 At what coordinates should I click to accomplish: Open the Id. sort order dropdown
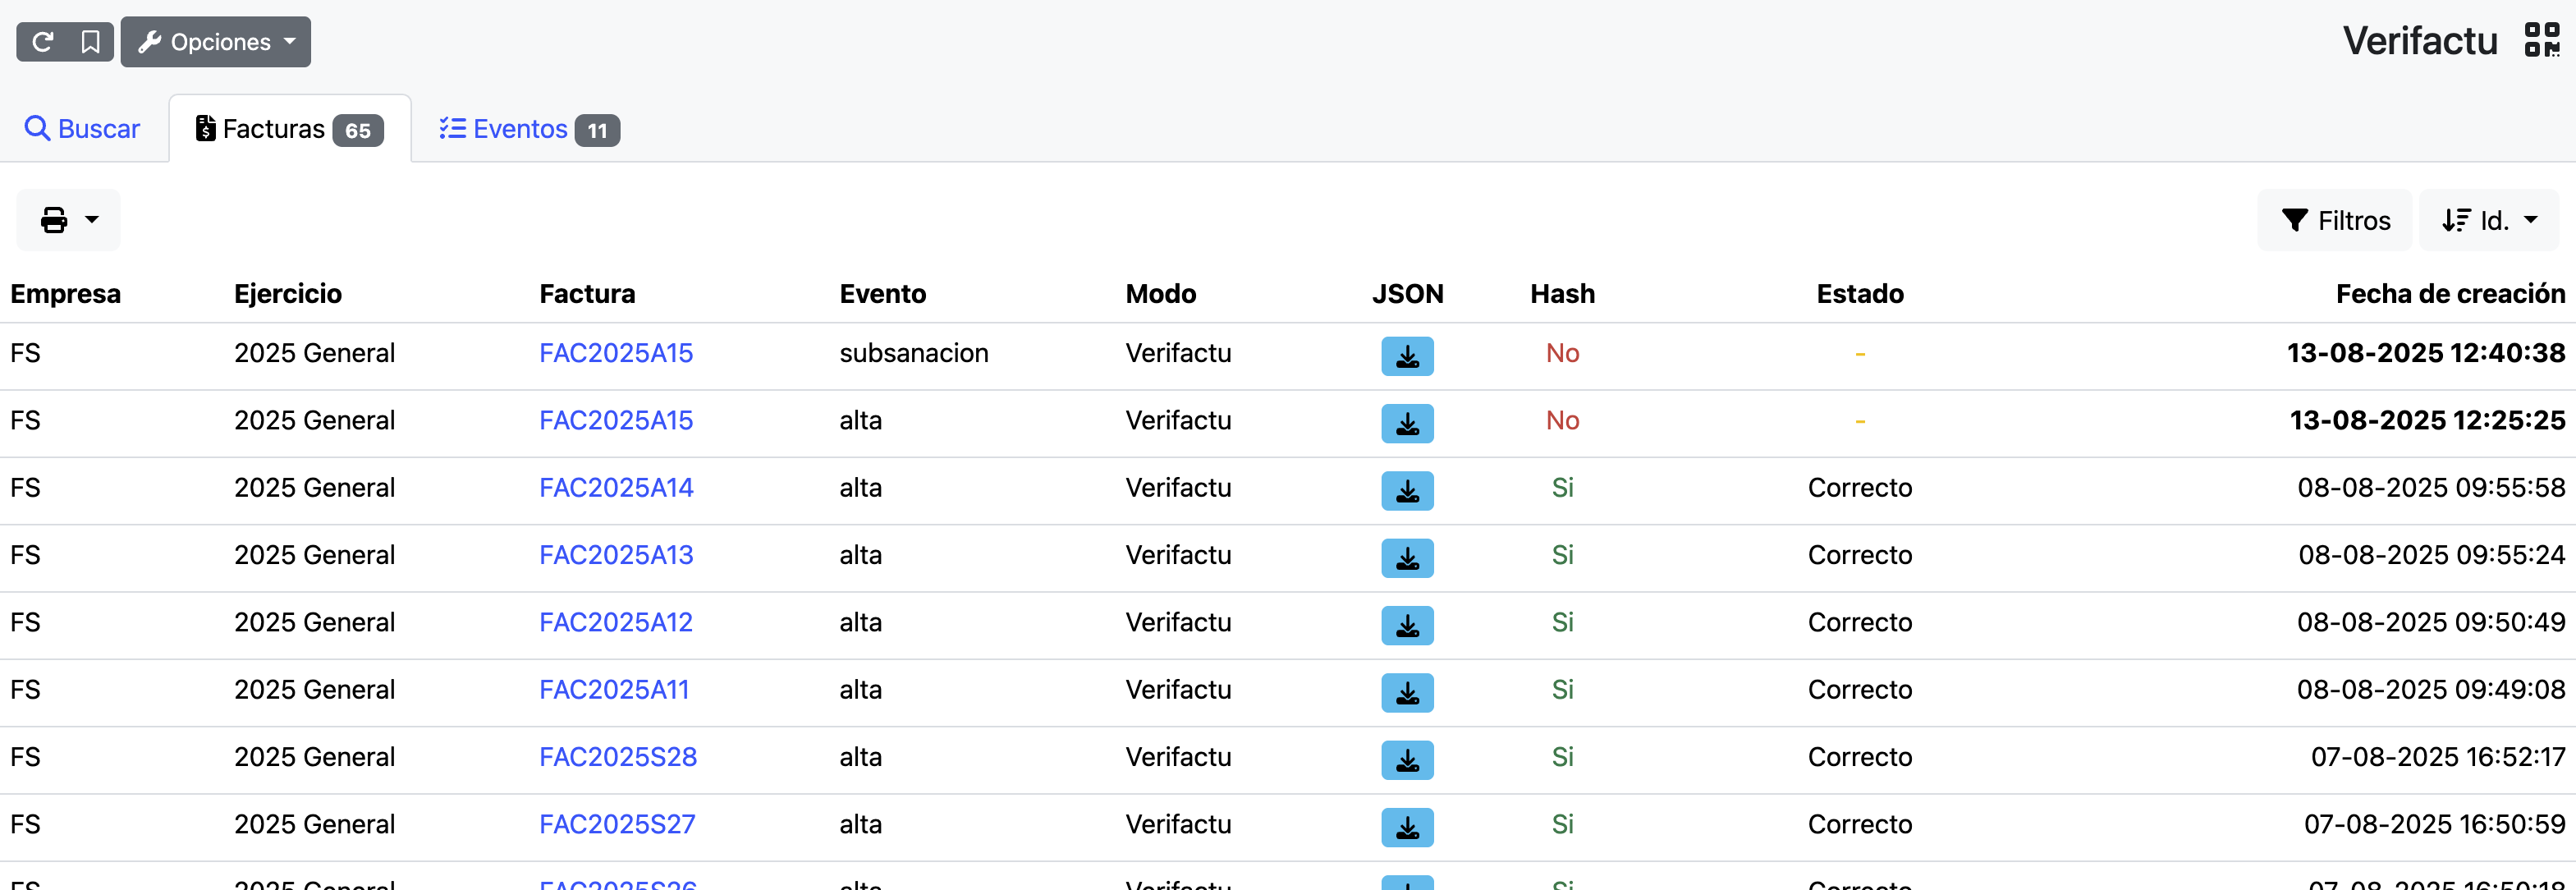(x=2488, y=220)
